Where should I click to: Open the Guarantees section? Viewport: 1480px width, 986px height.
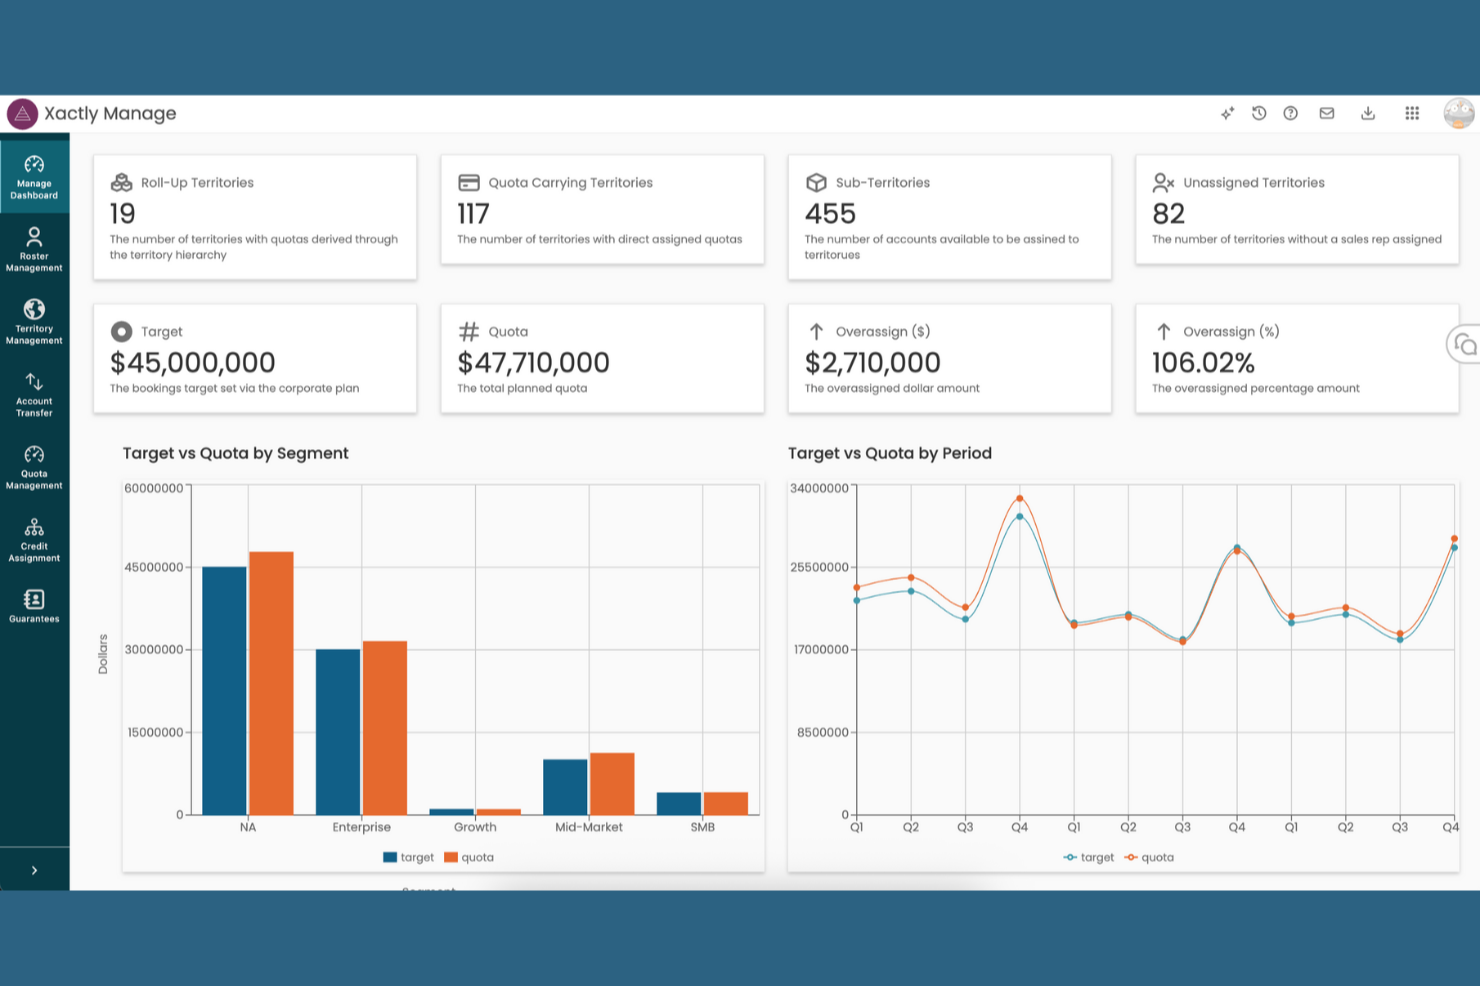[x=34, y=606]
